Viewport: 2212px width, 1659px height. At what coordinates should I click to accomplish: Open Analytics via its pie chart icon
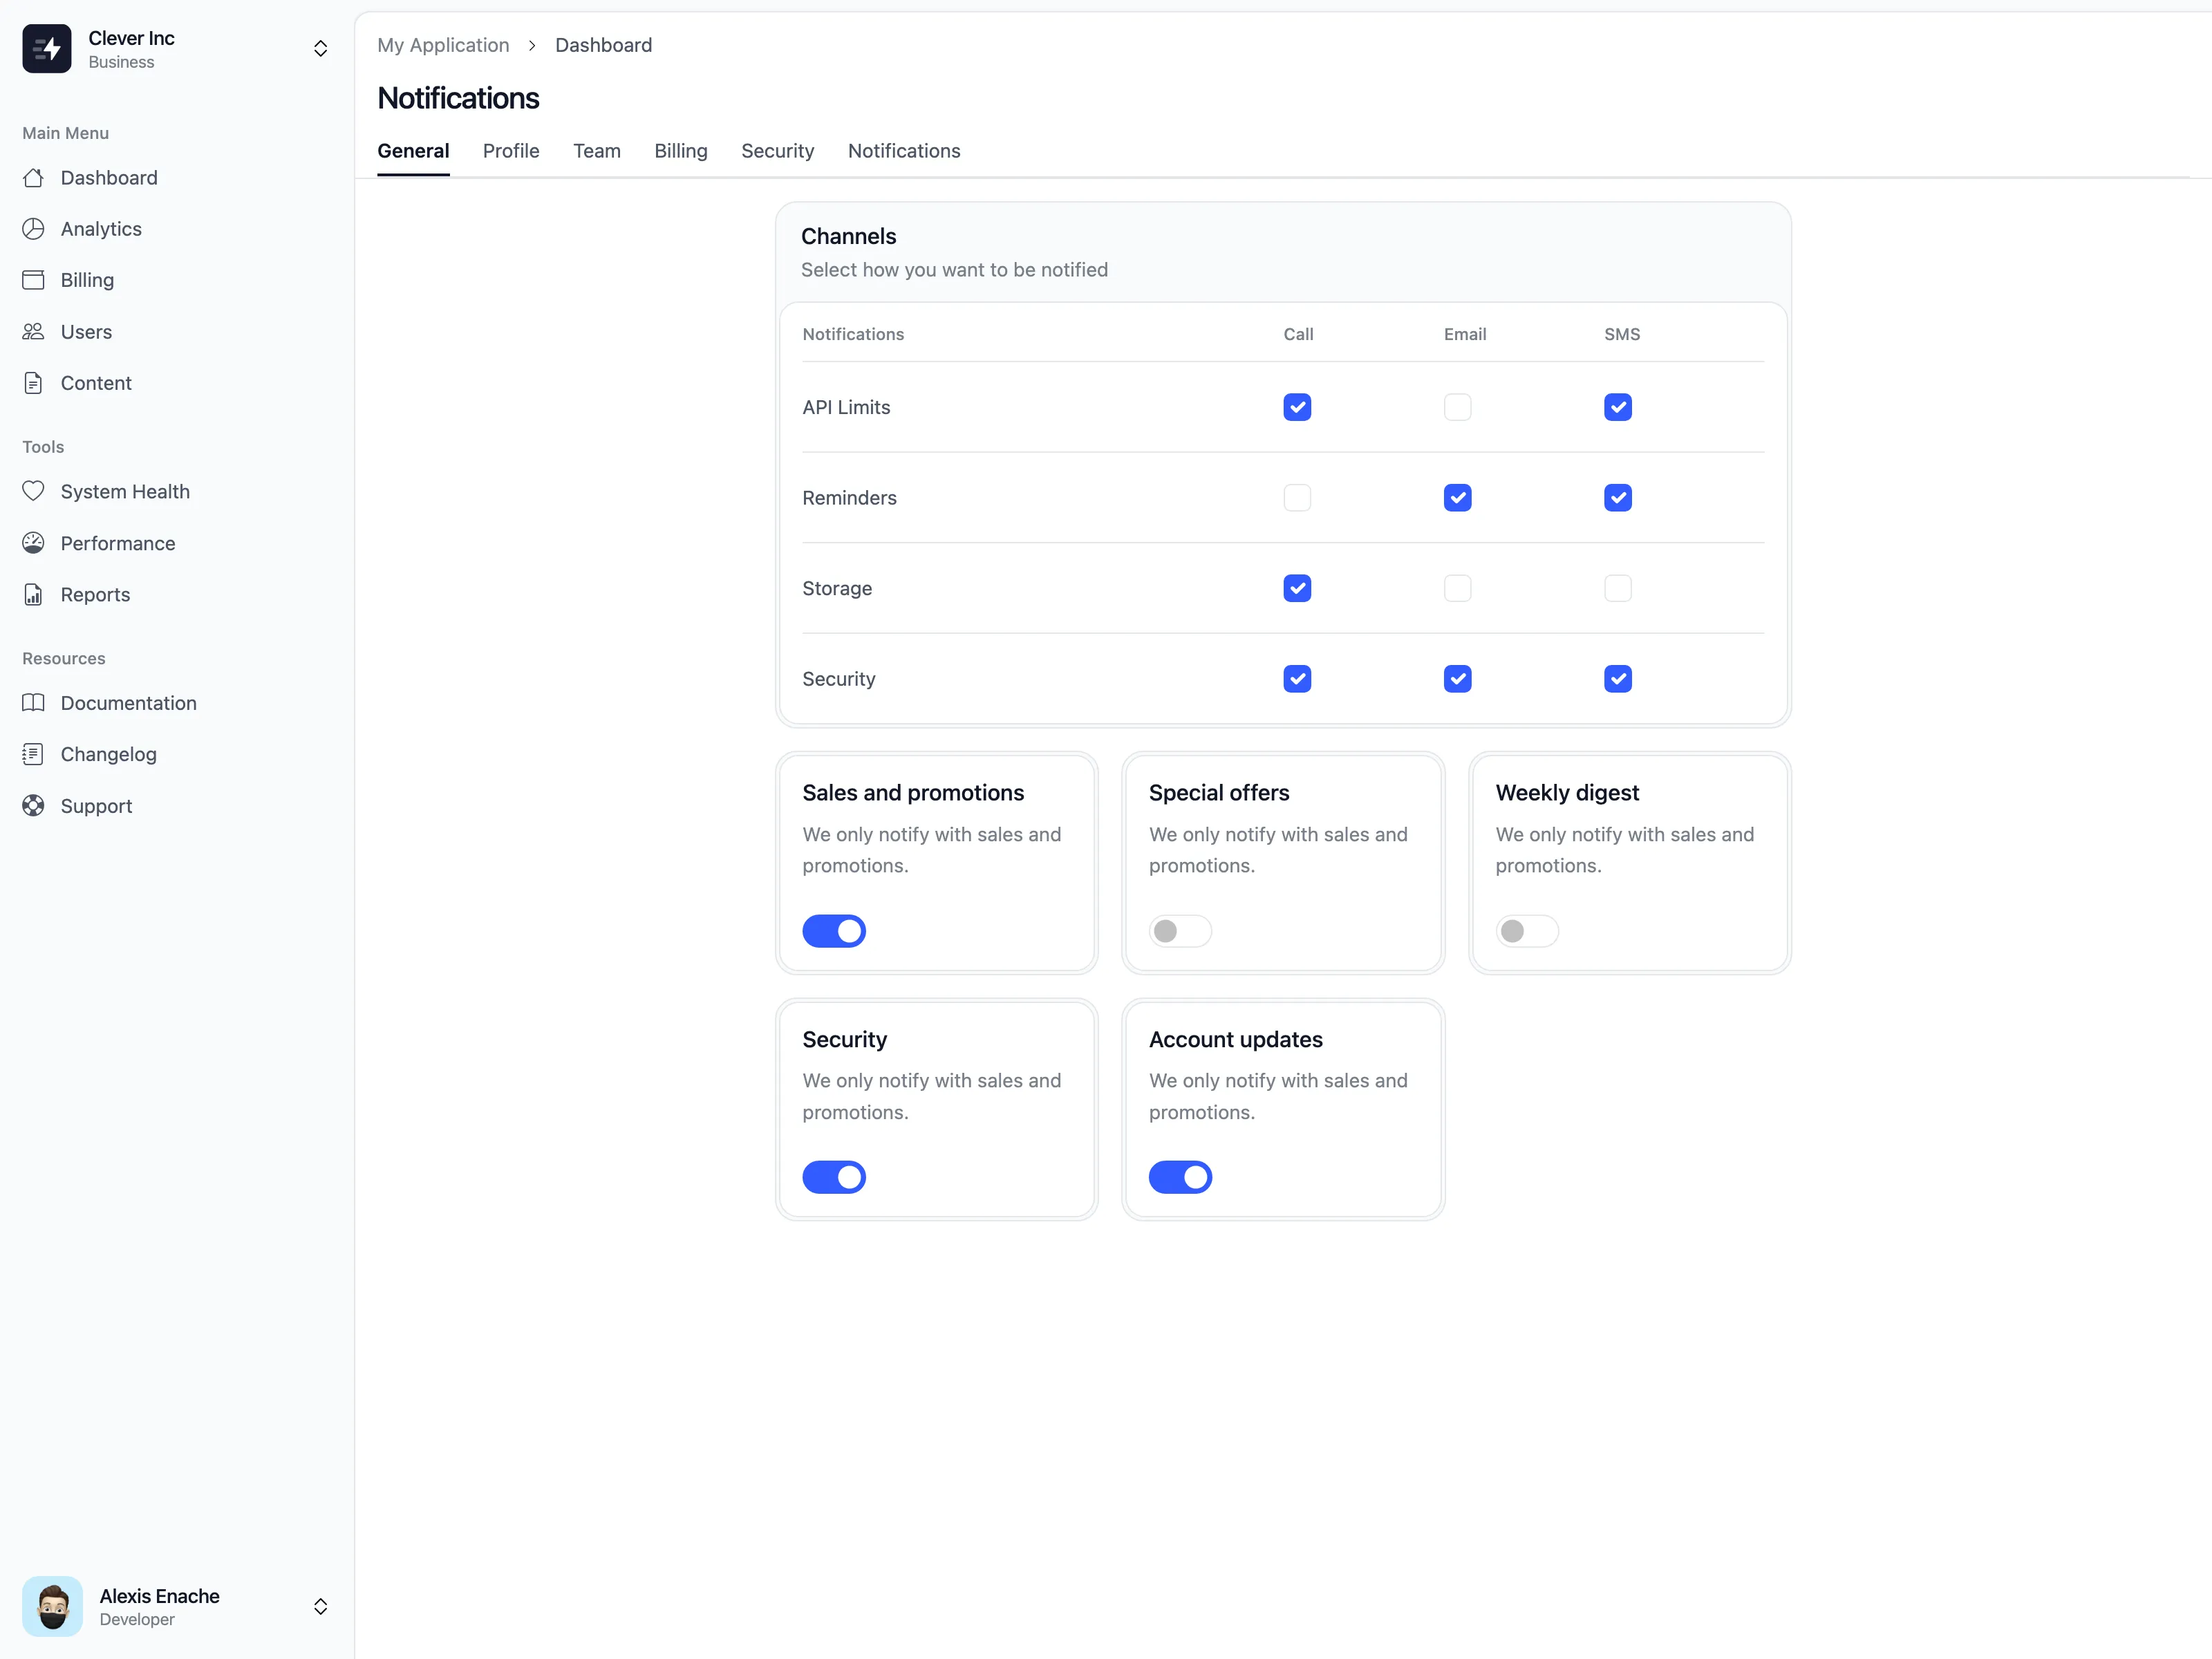pos(33,229)
